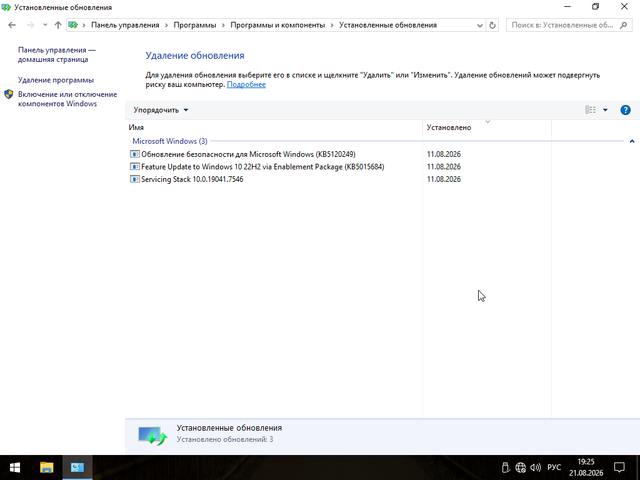Open the Windows Start menu
This screenshot has height=480, width=640.
click(x=15, y=468)
